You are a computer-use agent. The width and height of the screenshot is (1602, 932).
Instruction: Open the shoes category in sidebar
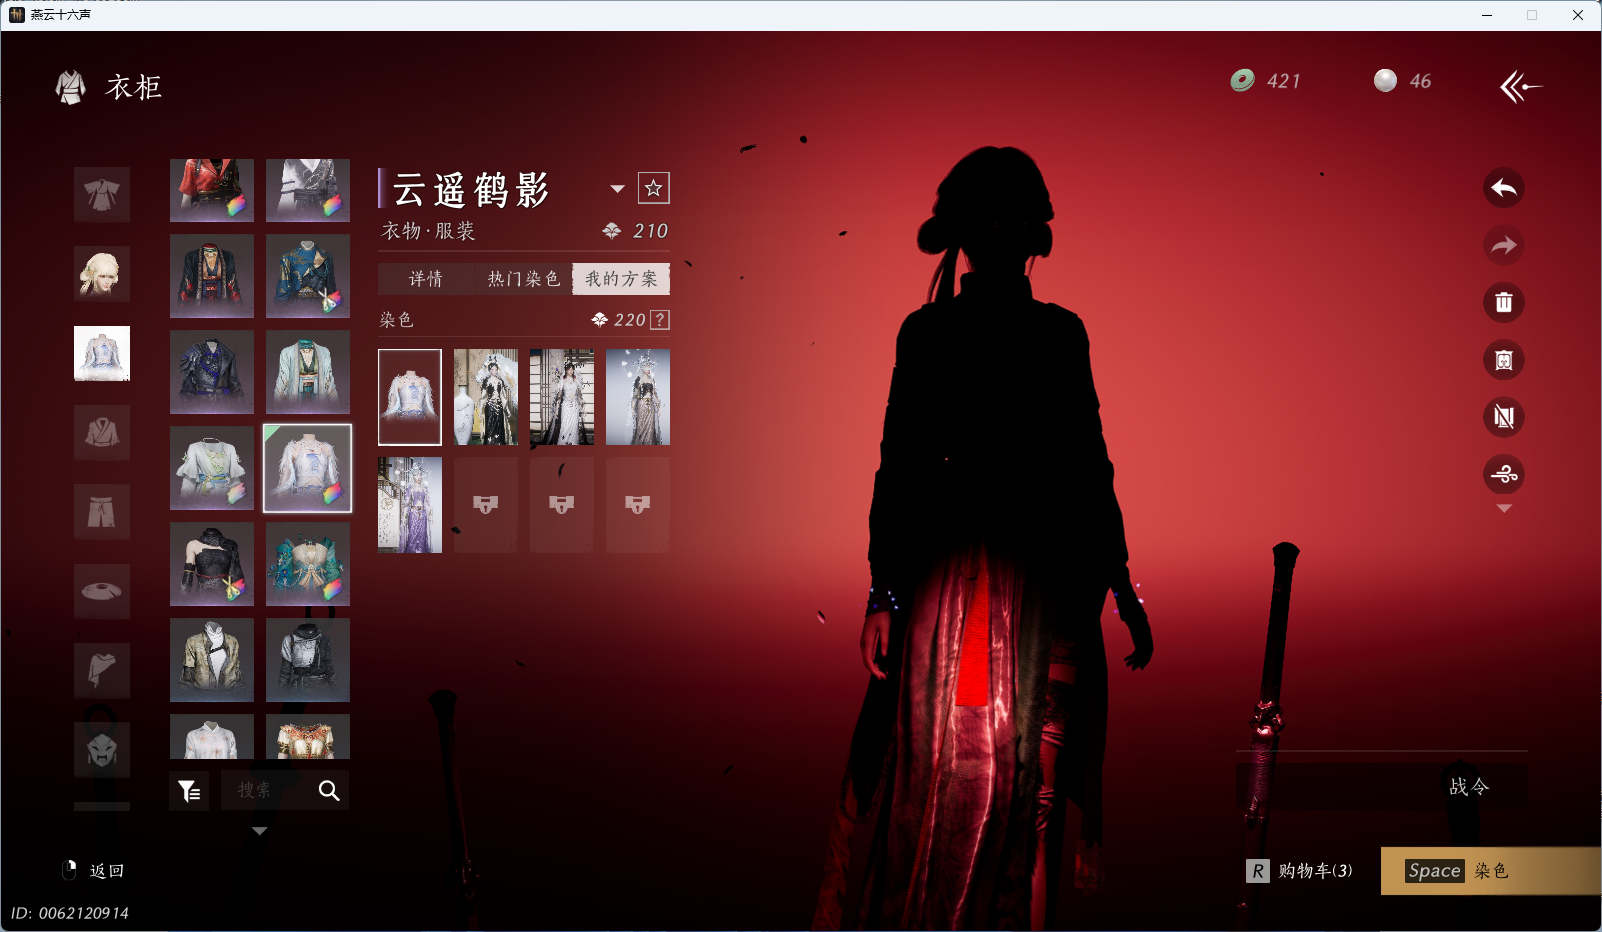click(101, 590)
